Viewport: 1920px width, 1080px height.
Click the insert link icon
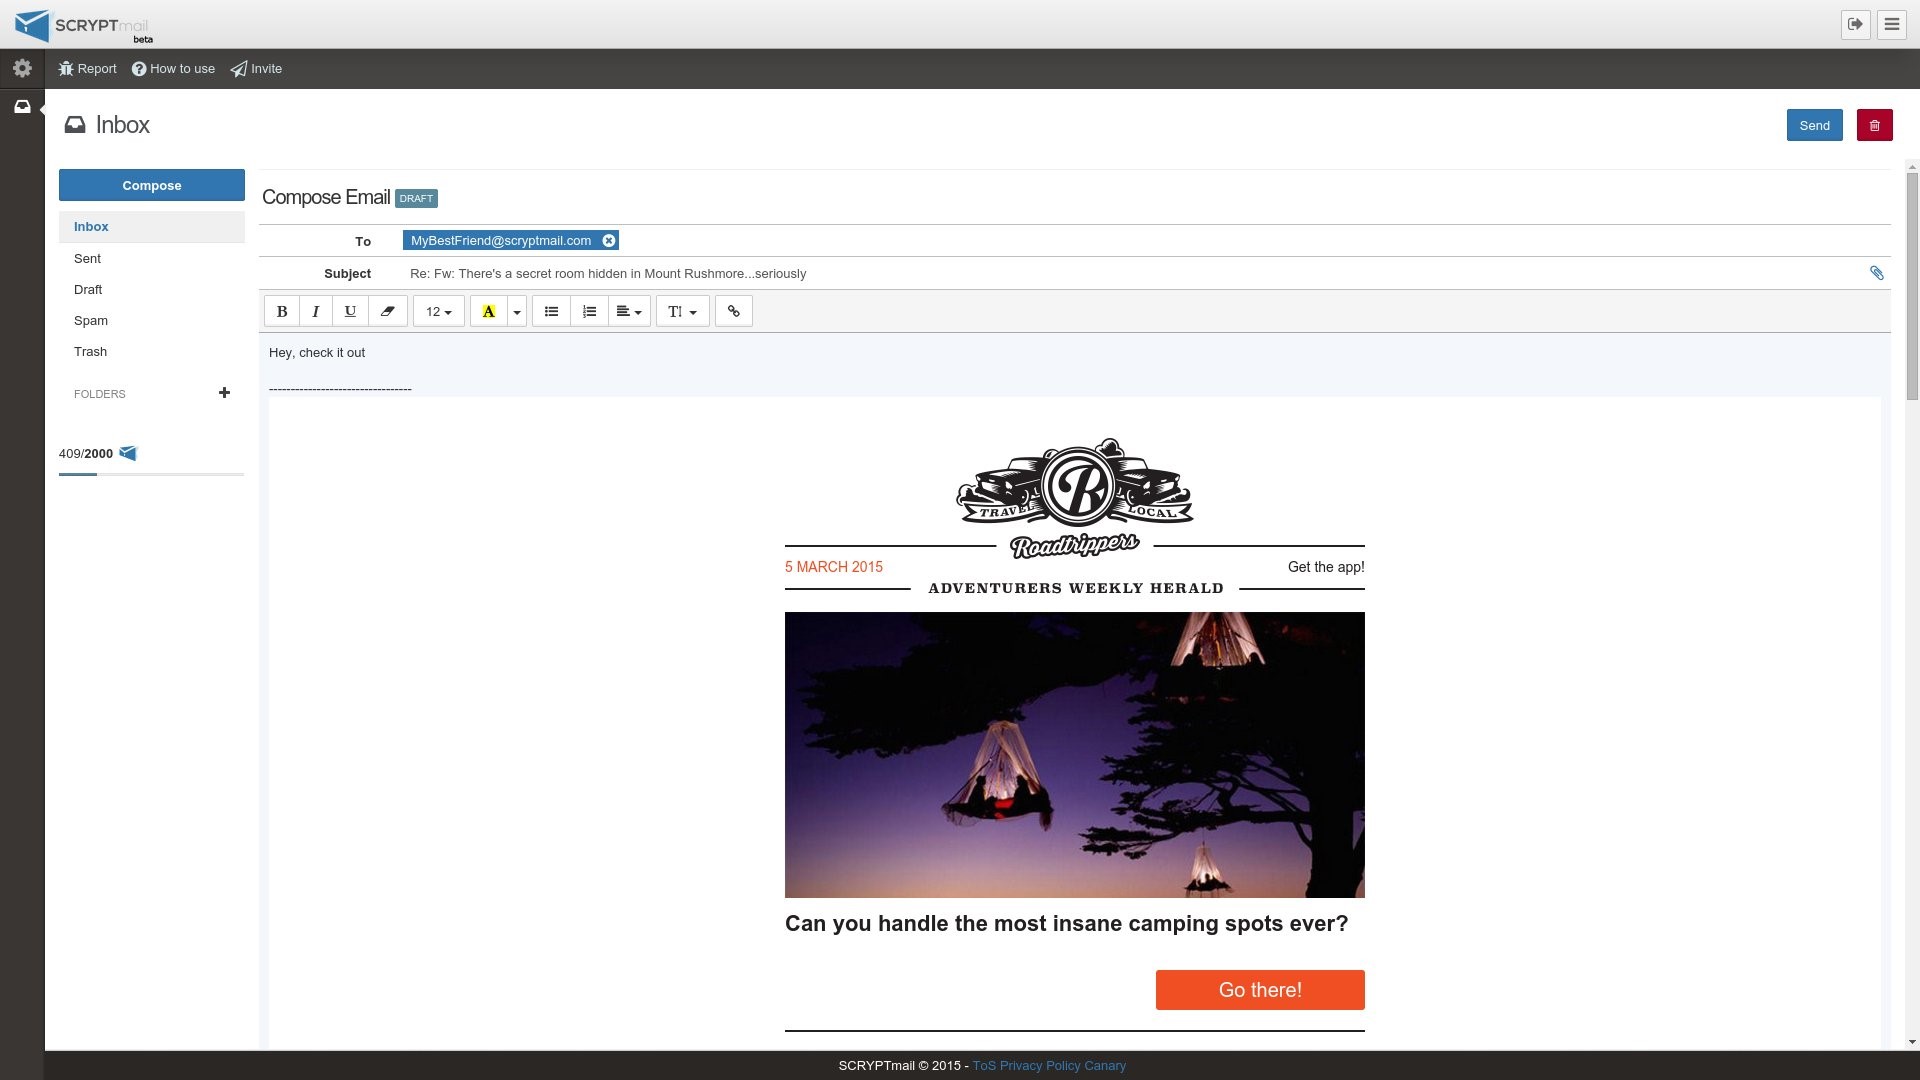tap(734, 311)
